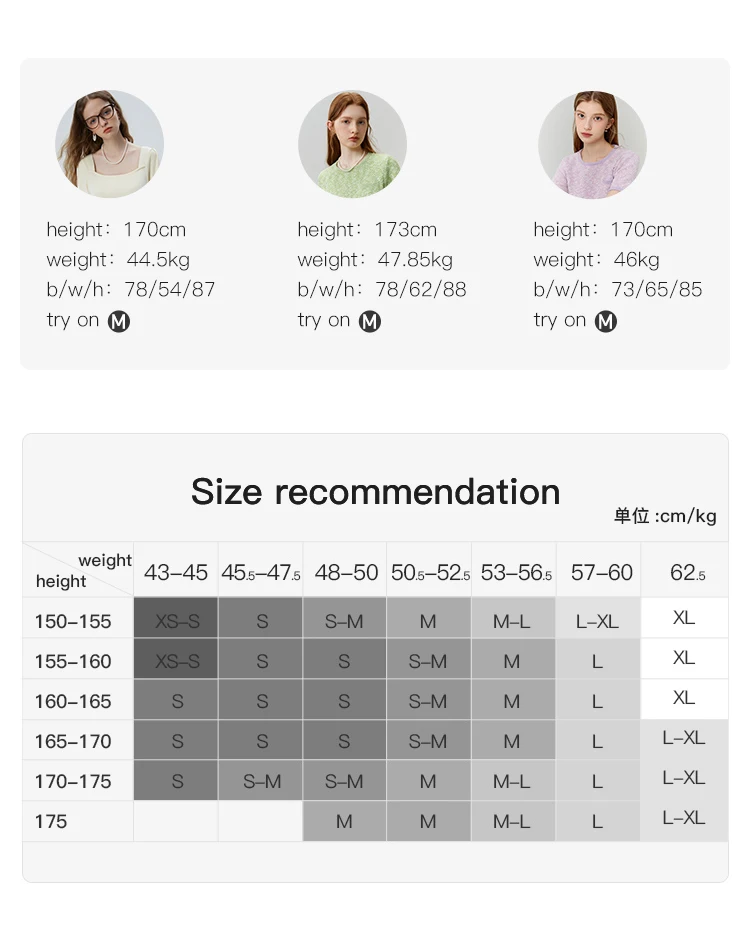Click the model photo in green top
Image resolution: width=750 pixels, height=943 pixels.
(x=352, y=144)
